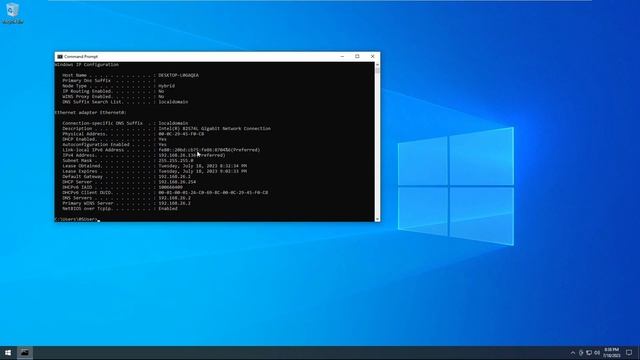The height and width of the screenshot is (360, 640).
Task: Click the 'DHCP Enabled' line
Action: [x=115, y=139]
